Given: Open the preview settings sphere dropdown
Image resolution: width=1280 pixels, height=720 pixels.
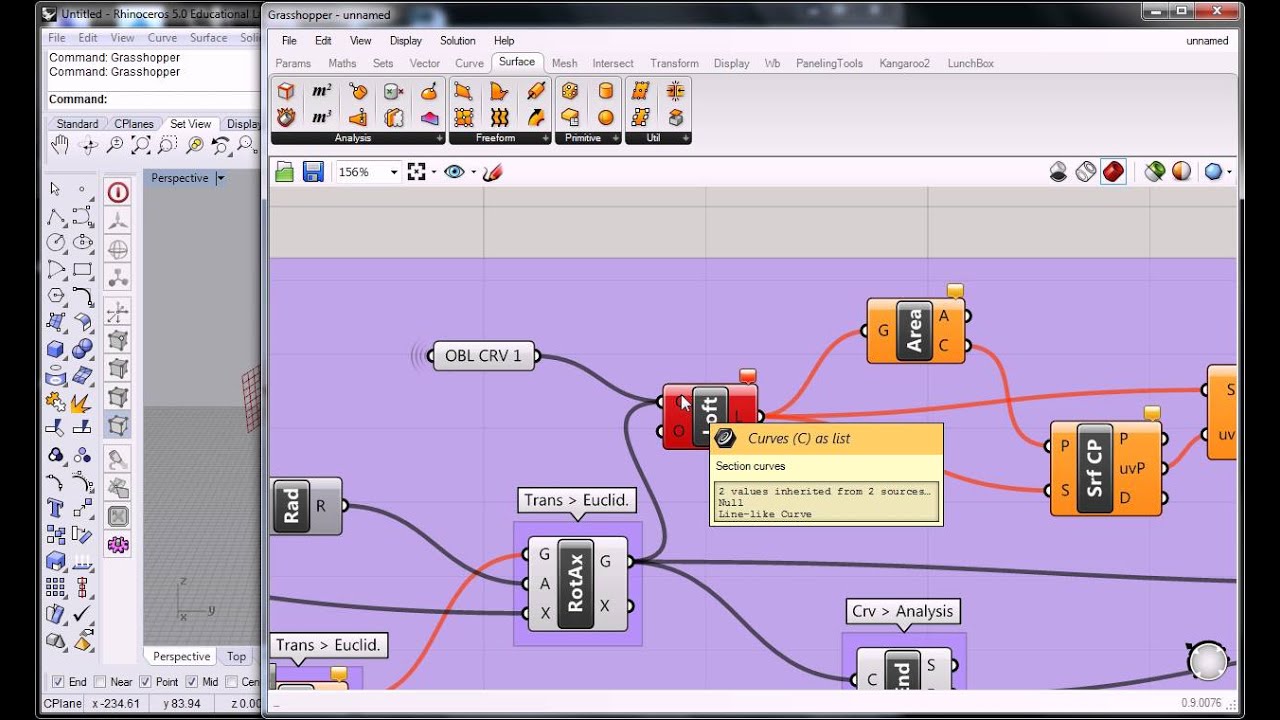Looking at the screenshot, I should pos(1229,172).
